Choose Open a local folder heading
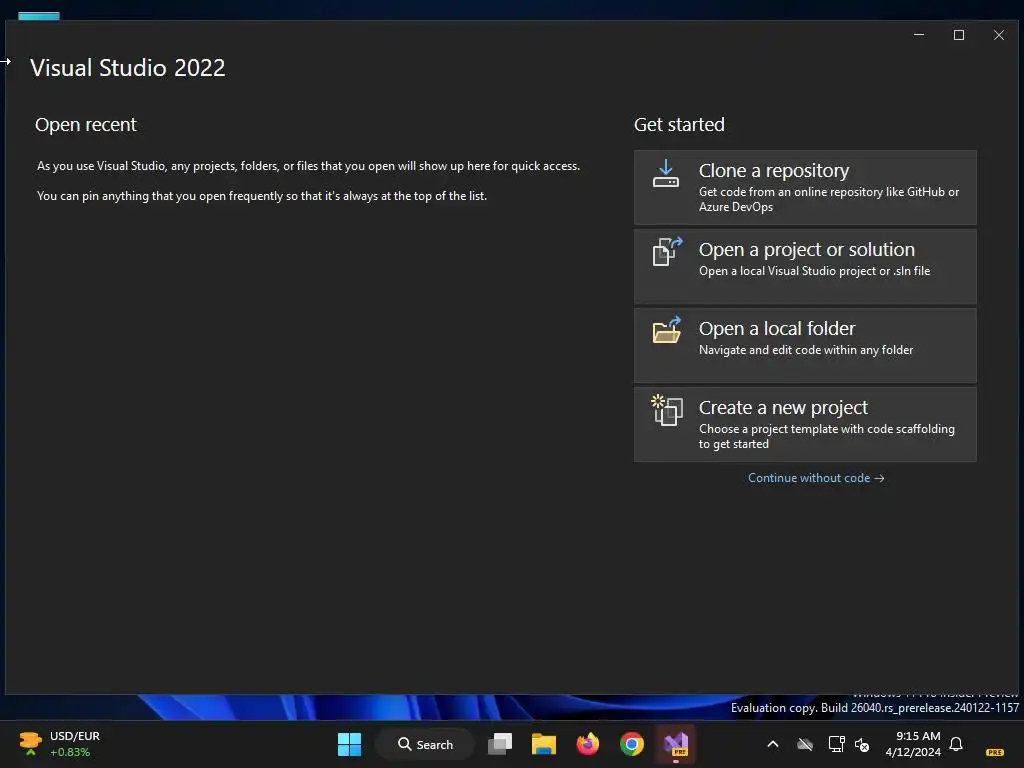This screenshot has height=768, width=1024. 776,328
